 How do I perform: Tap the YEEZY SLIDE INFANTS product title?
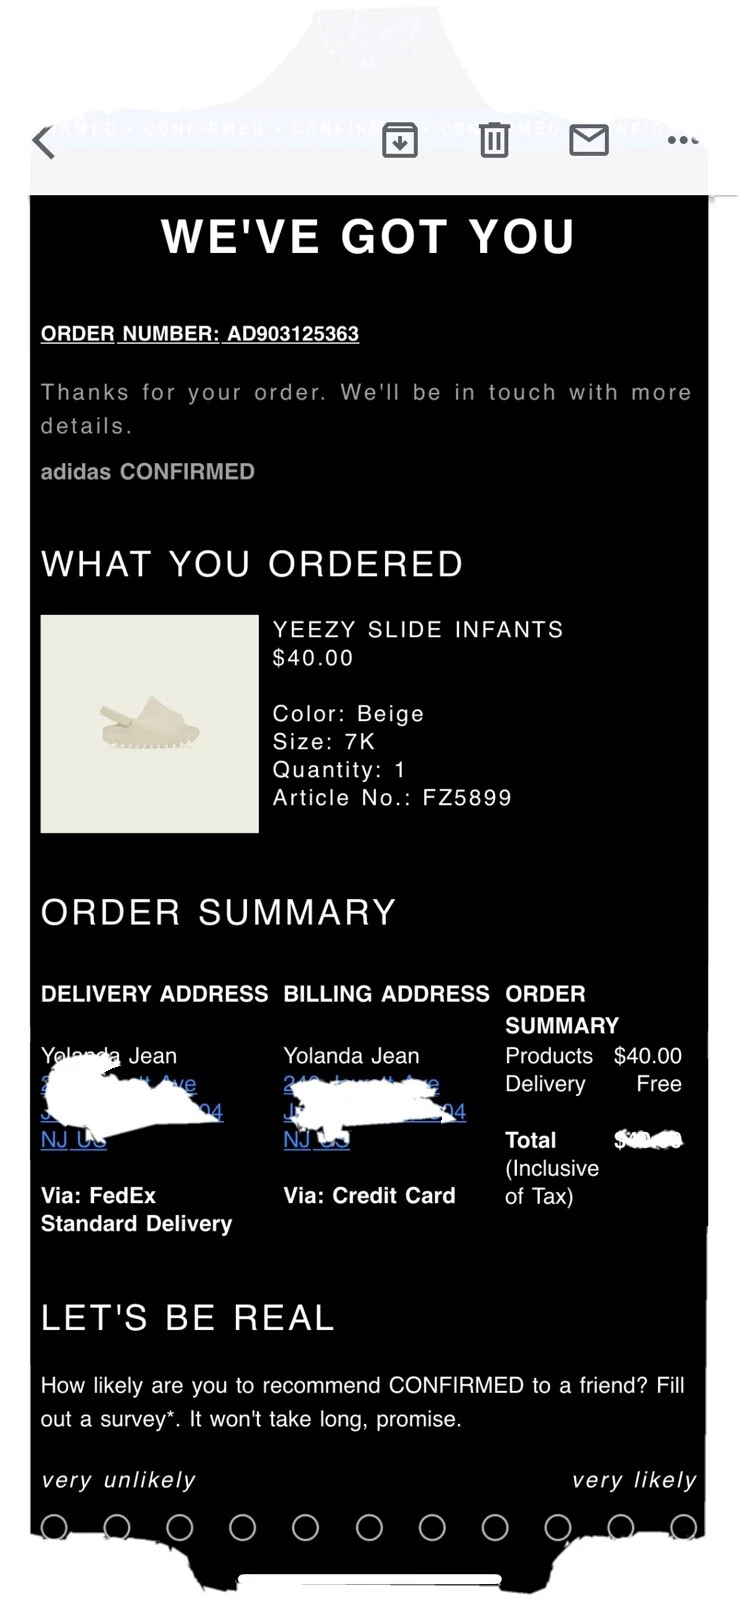click(418, 630)
